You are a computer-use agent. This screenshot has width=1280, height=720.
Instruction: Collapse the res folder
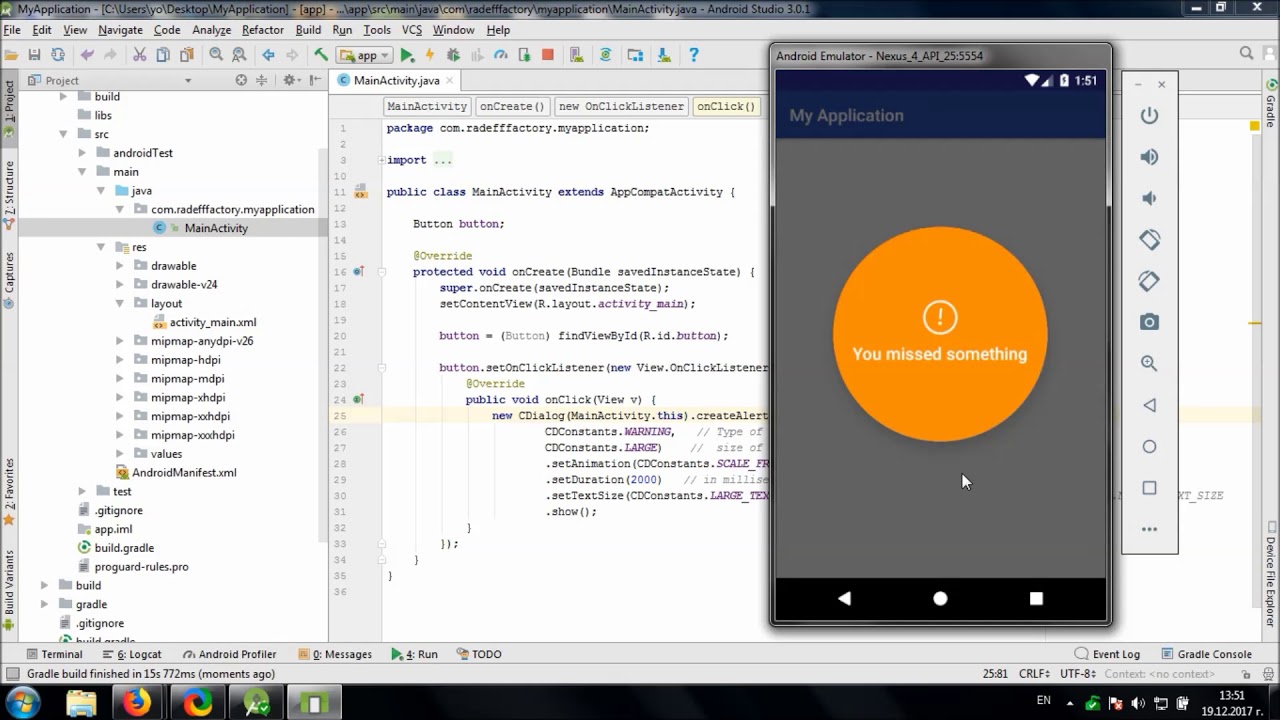[100, 247]
